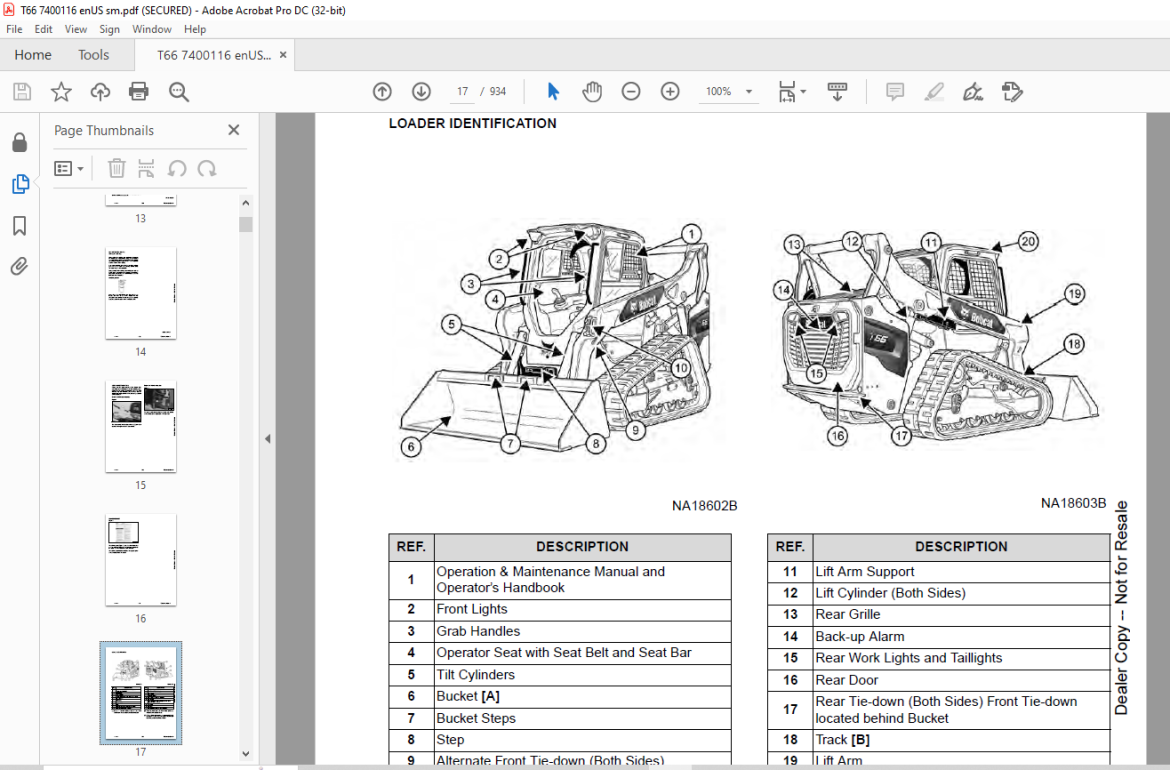Viewport: 1170px width, 770px height.
Task: Click the page number input field
Action: pyautogui.click(x=462, y=92)
